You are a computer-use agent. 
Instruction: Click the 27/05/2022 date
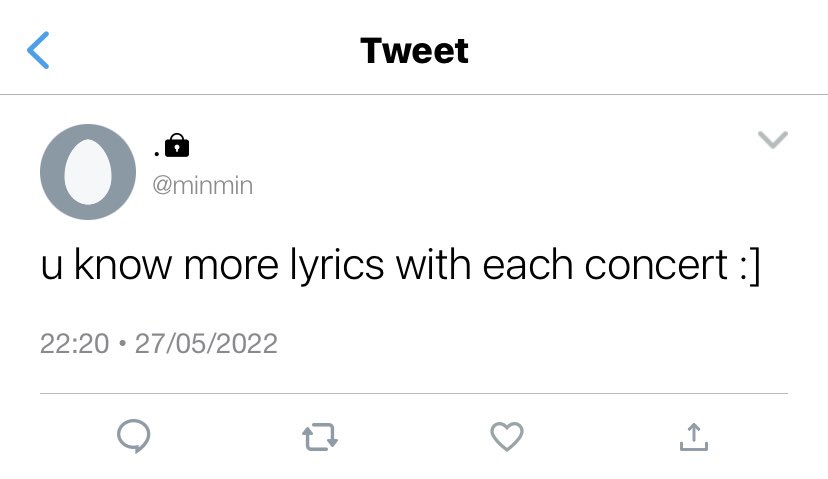point(206,344)
